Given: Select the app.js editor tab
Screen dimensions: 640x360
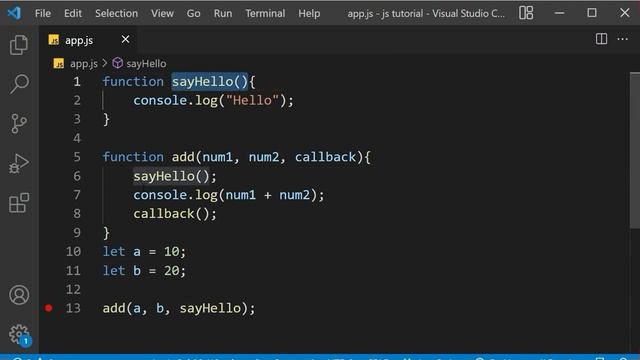Looking at the screenshot, I should tap(88, 40).
